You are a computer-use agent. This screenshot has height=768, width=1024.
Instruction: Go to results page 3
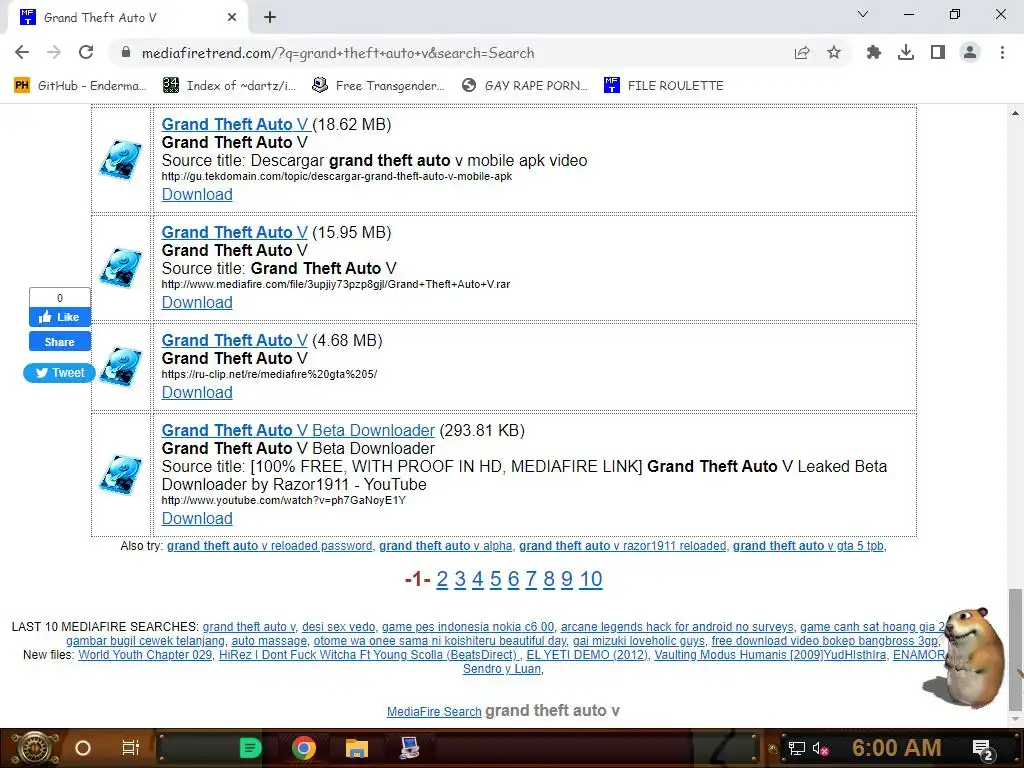460,579
